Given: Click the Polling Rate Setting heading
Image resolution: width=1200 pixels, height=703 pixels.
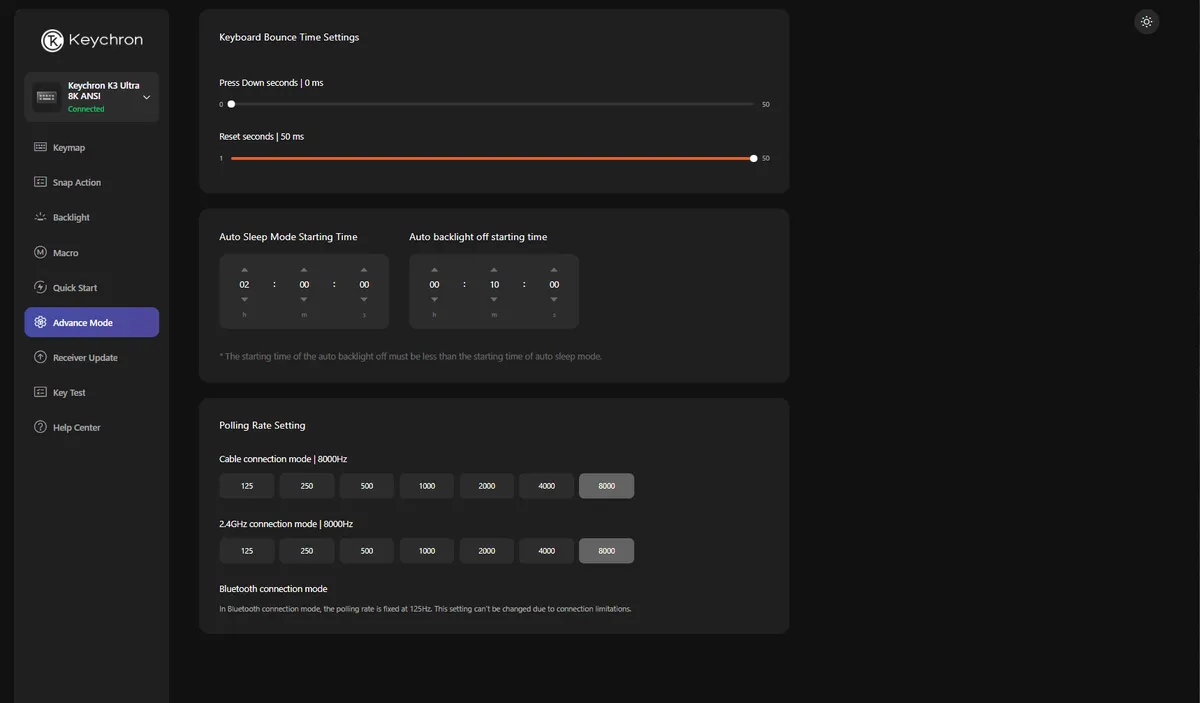Looking at the screenshot, I should tap(262, 425).
